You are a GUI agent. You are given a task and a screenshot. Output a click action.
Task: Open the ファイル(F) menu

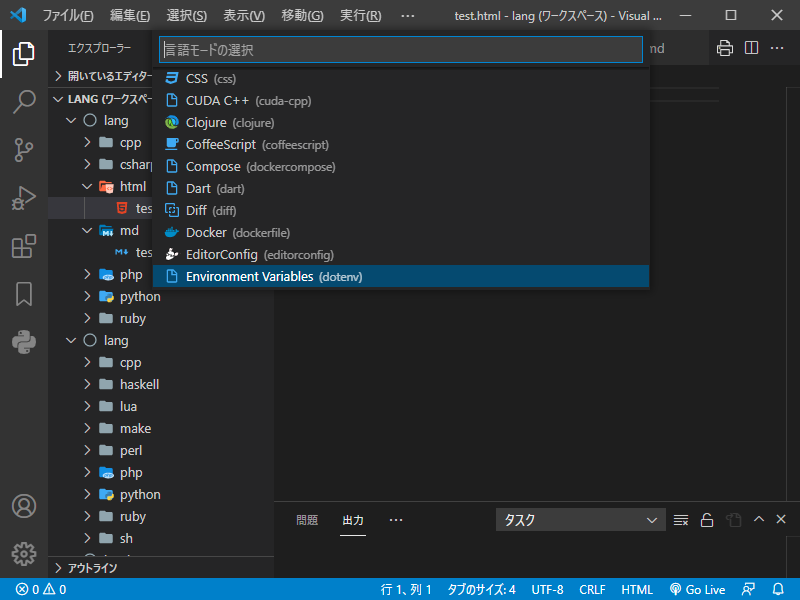coord(68,15)
